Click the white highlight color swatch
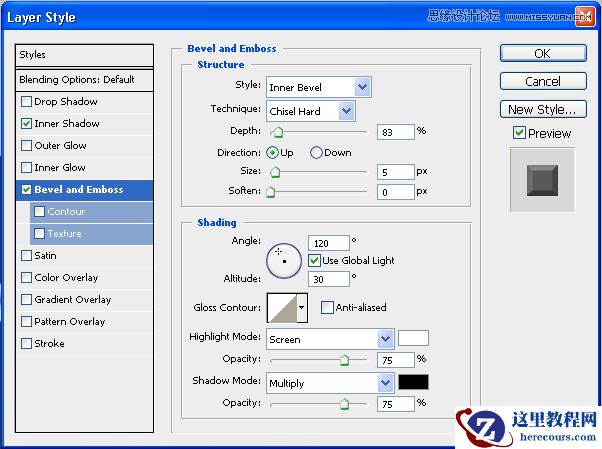The width and height of the screenshot is (602, 449). [413, 338]
